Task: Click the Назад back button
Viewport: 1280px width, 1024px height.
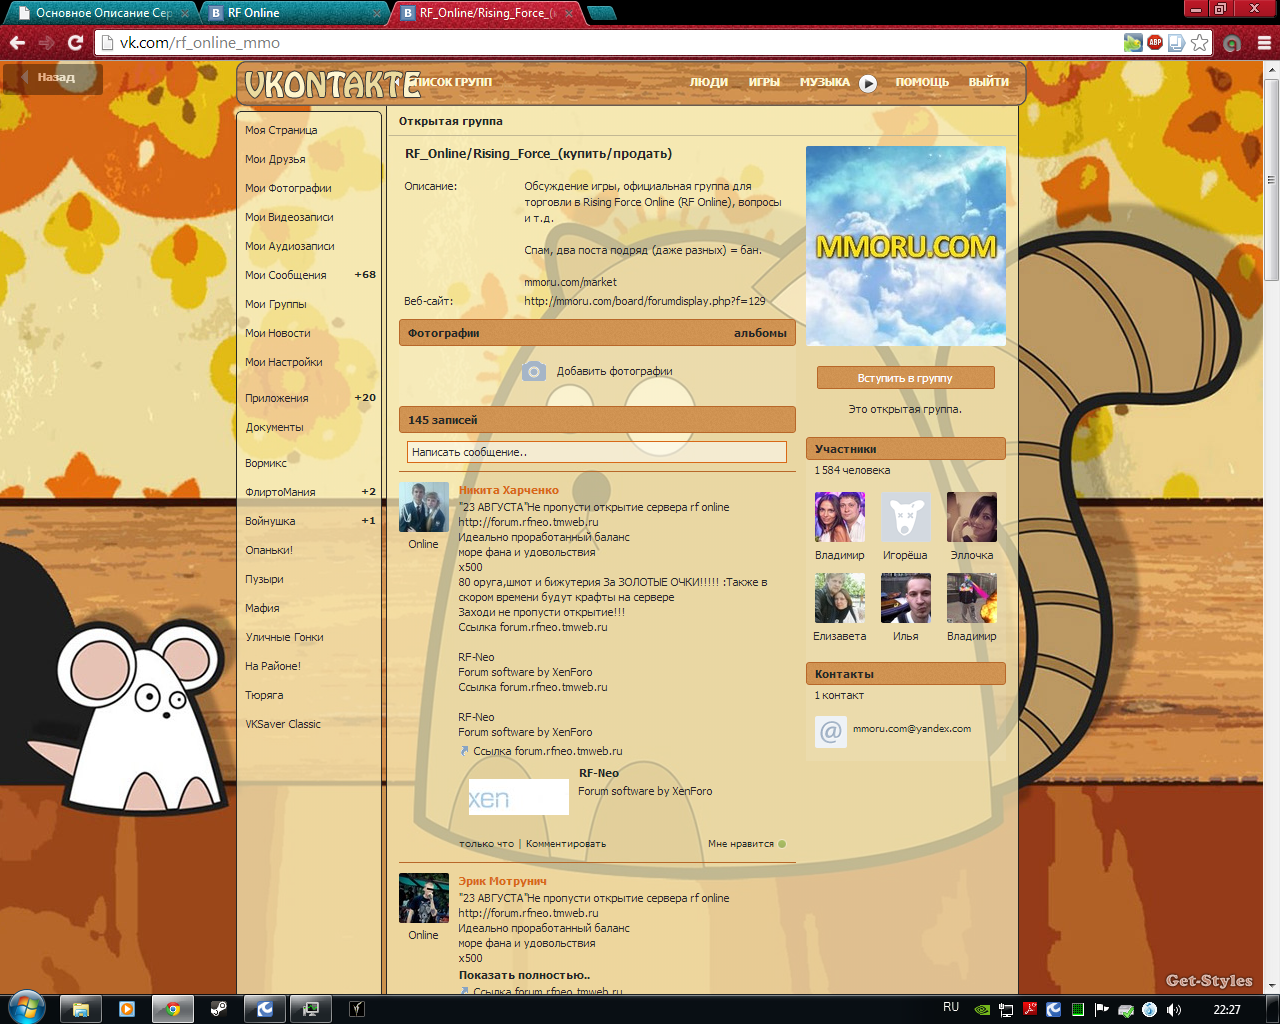Action: 53,78
